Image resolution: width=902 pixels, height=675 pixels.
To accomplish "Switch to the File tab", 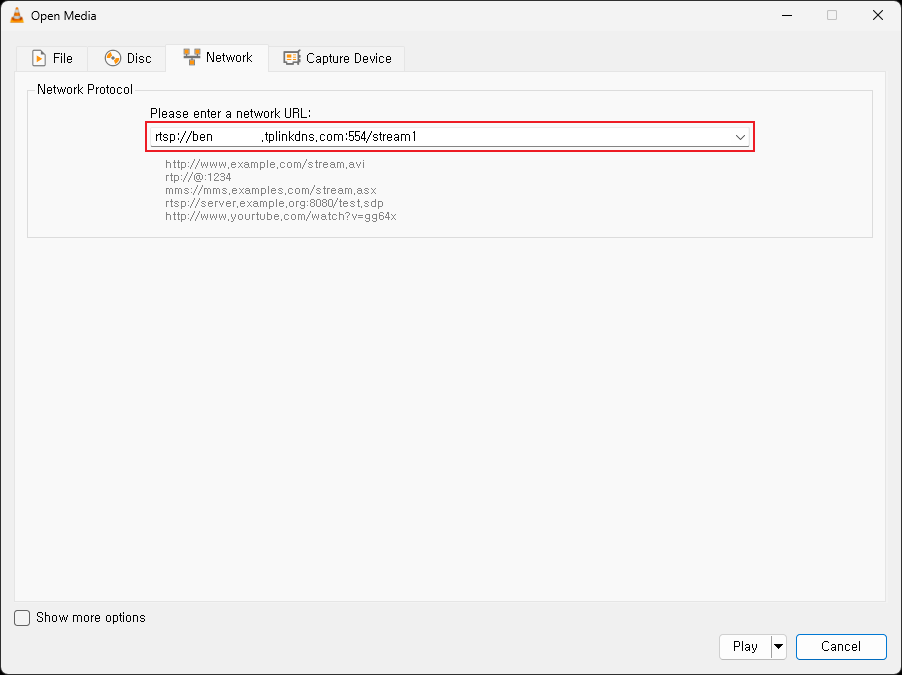I will [62, 58].
